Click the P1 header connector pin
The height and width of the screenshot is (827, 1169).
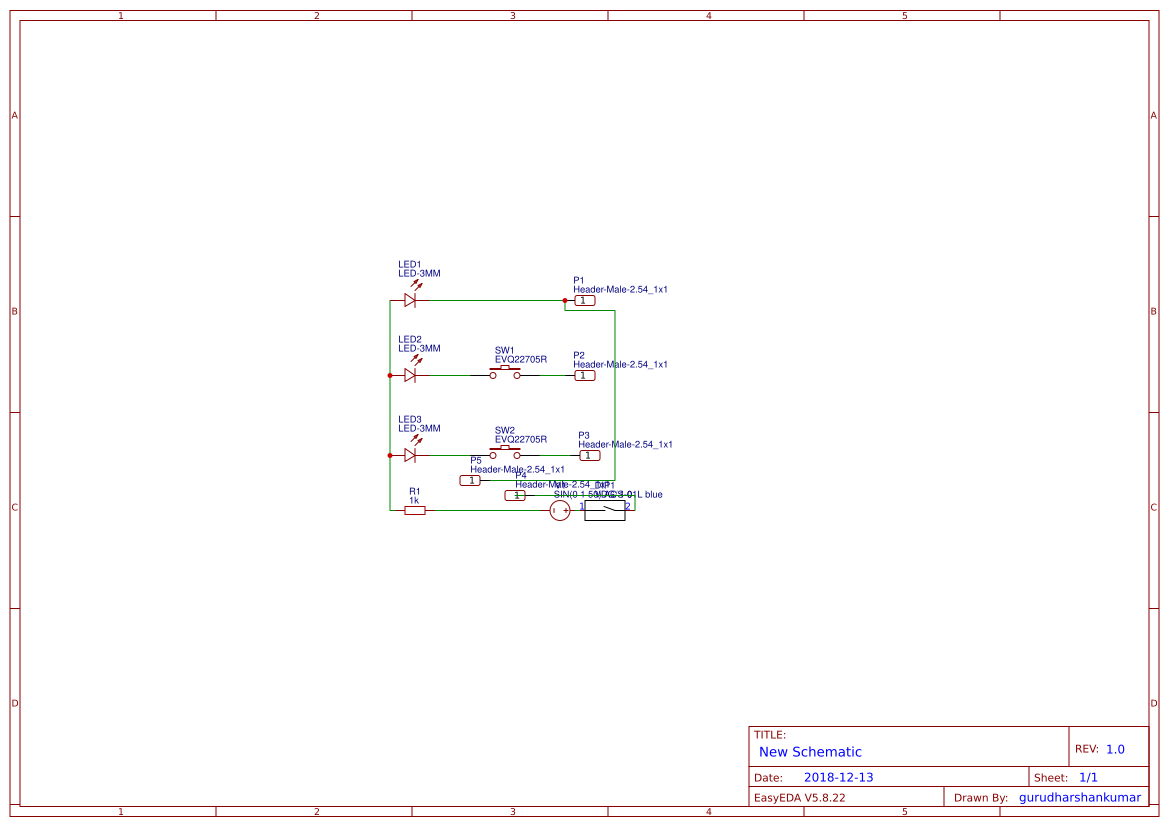coord(585,300)
